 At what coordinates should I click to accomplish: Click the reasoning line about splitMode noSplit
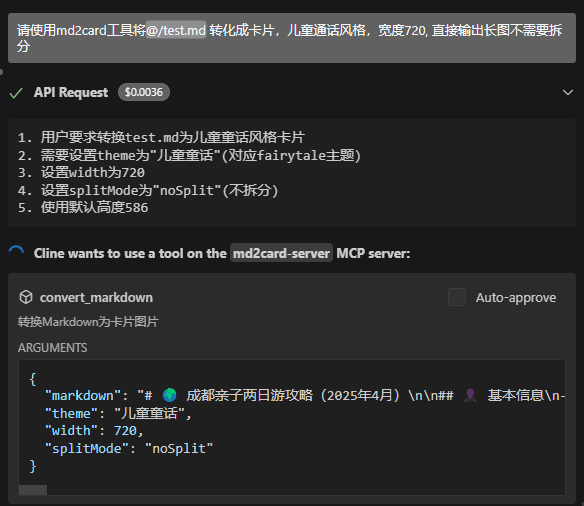[x=148, y=190]
